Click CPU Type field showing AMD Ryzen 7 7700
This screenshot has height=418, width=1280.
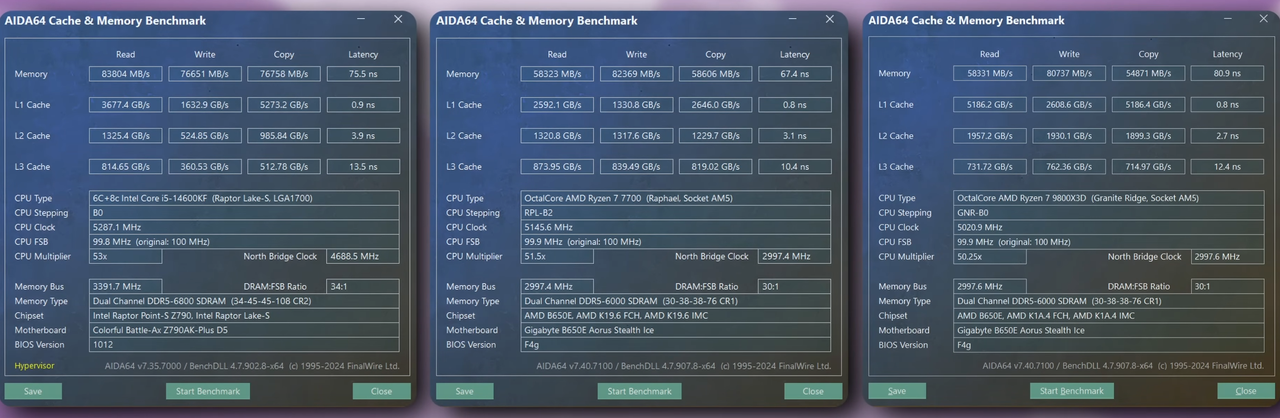pyautogui.click(x=676, y=198)
